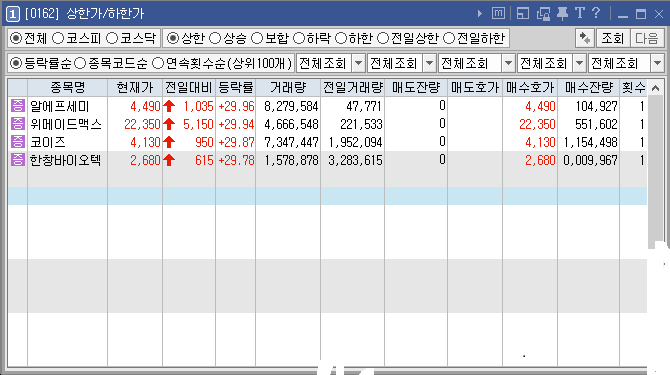670x375 pixels.
Task: Click the 조회 search button
Action: point(612,38)
